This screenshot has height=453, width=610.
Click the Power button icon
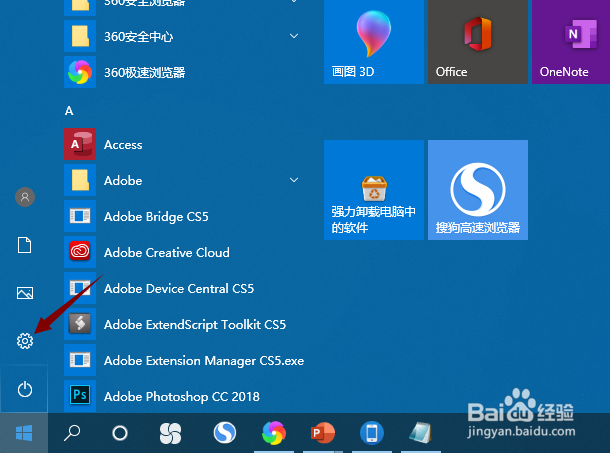click(25, 389)
